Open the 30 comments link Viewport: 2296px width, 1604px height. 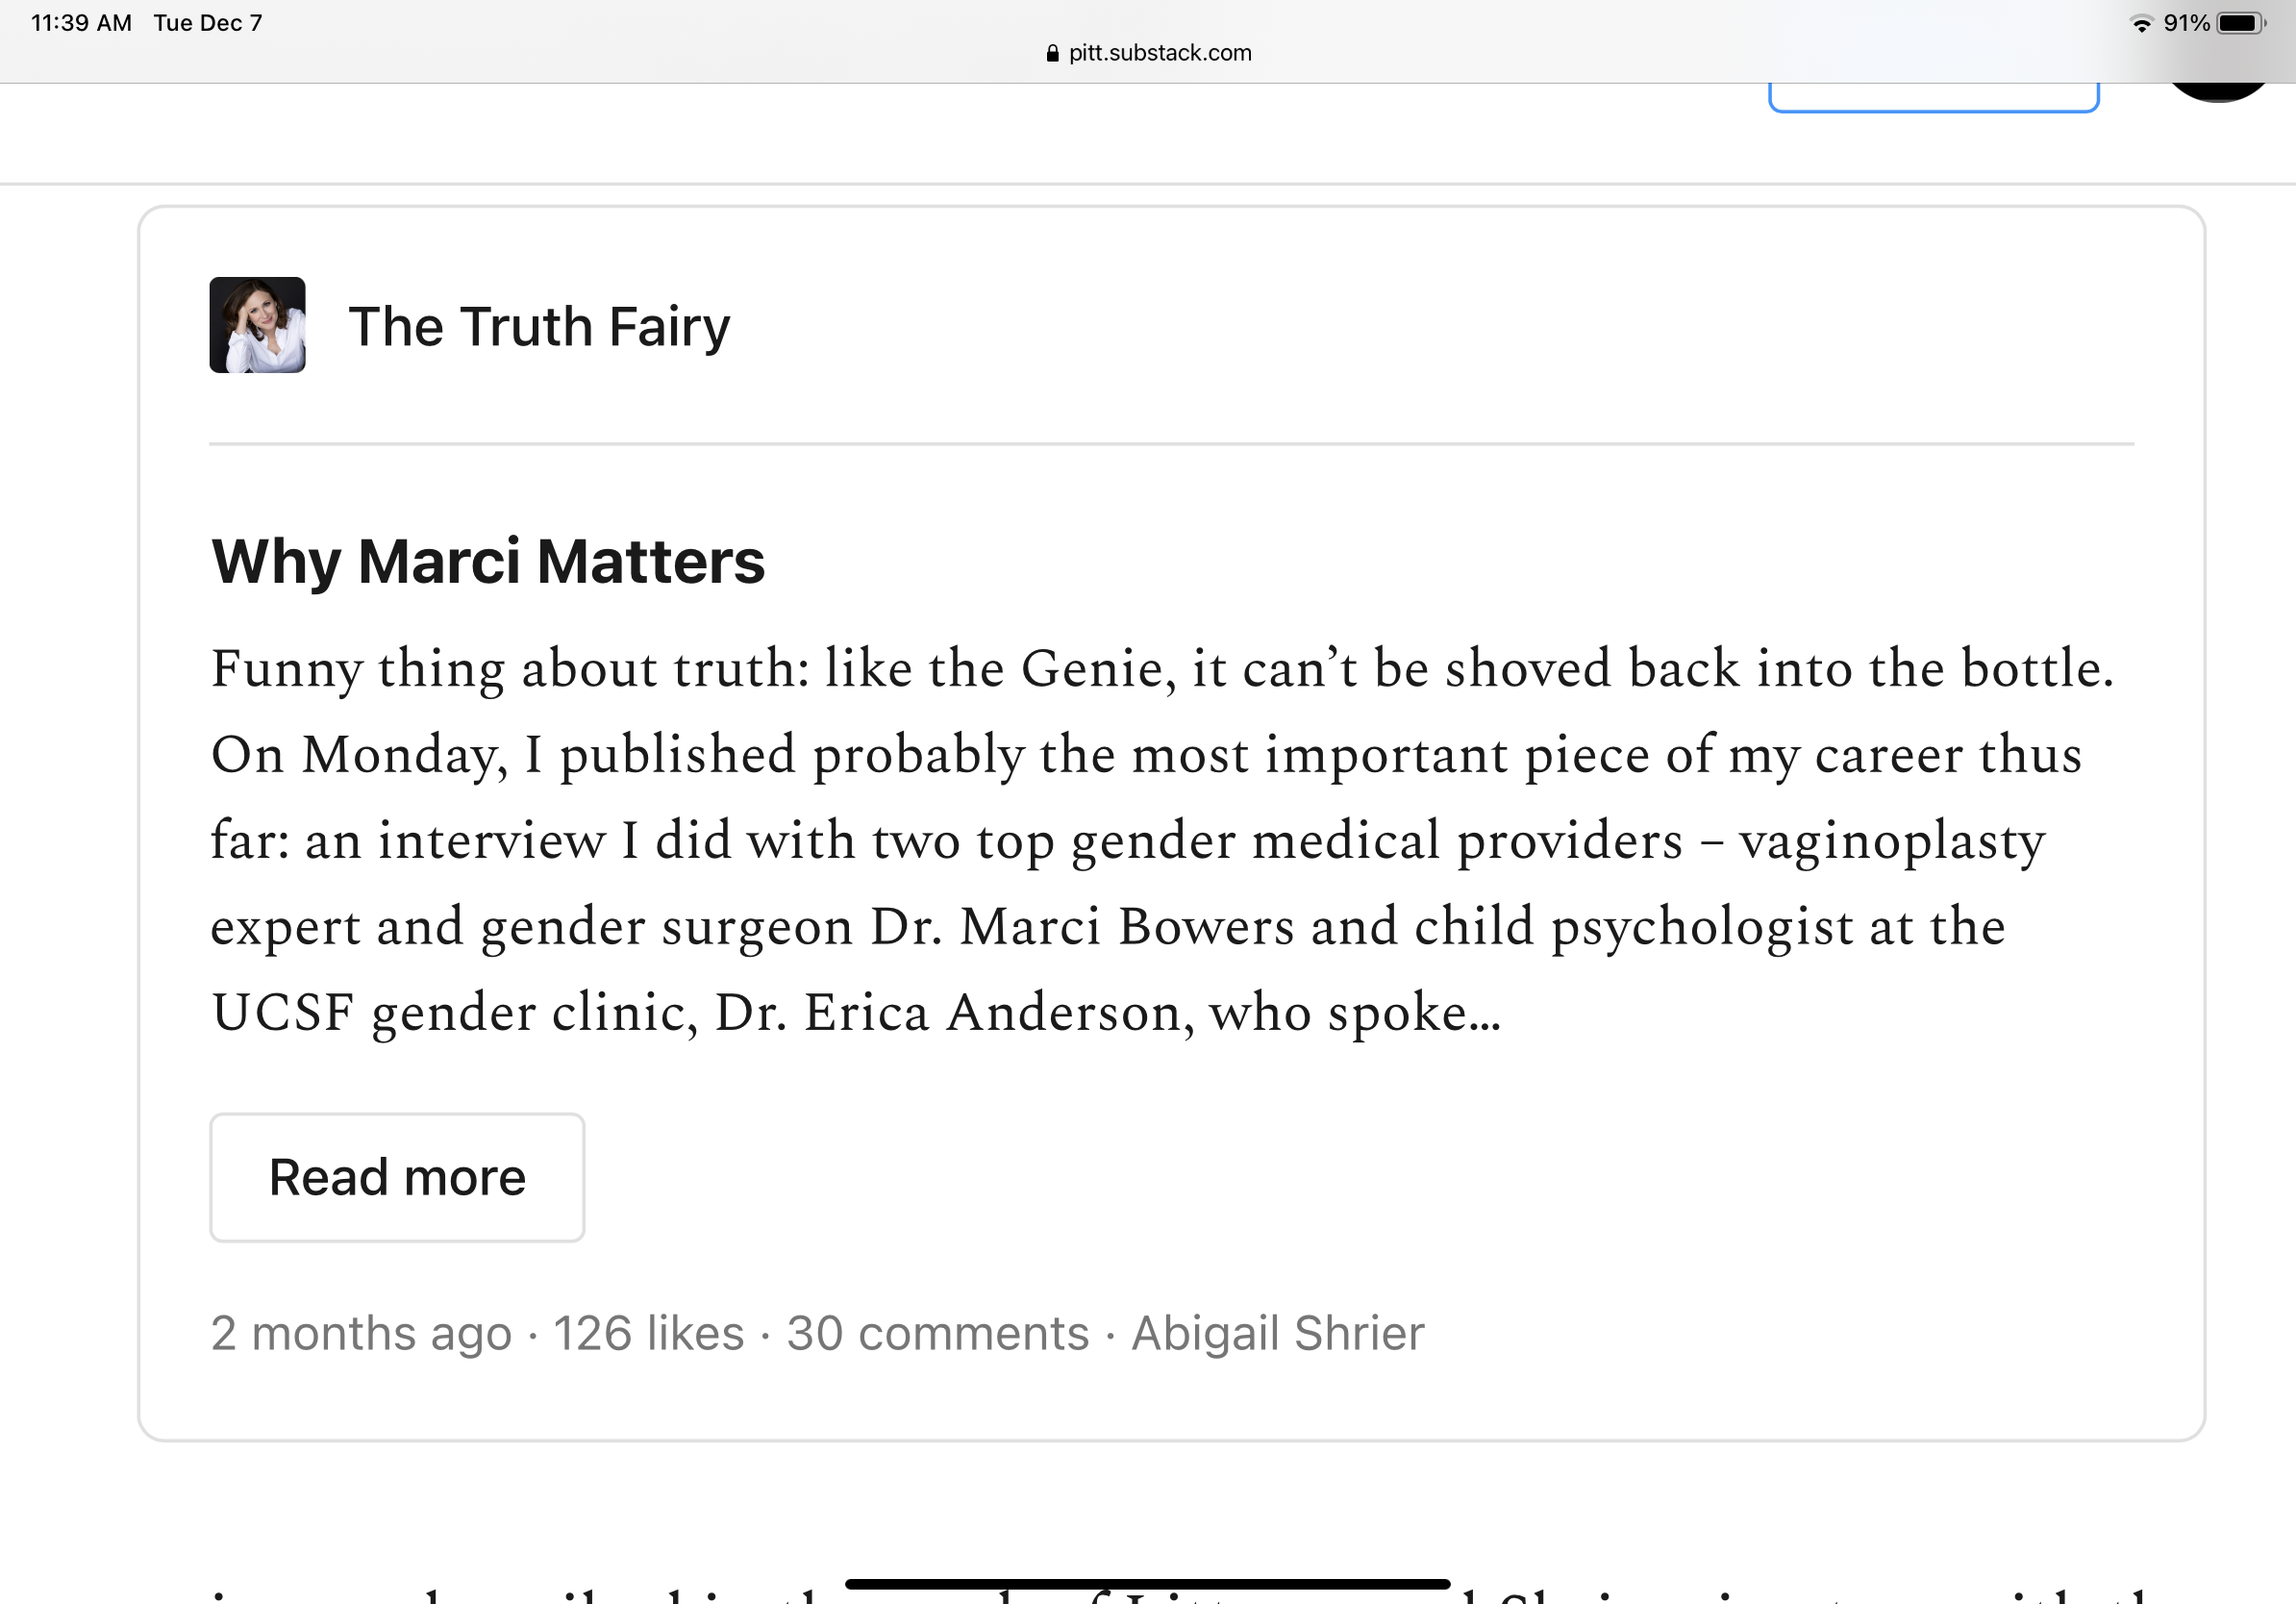point(938,1333)
